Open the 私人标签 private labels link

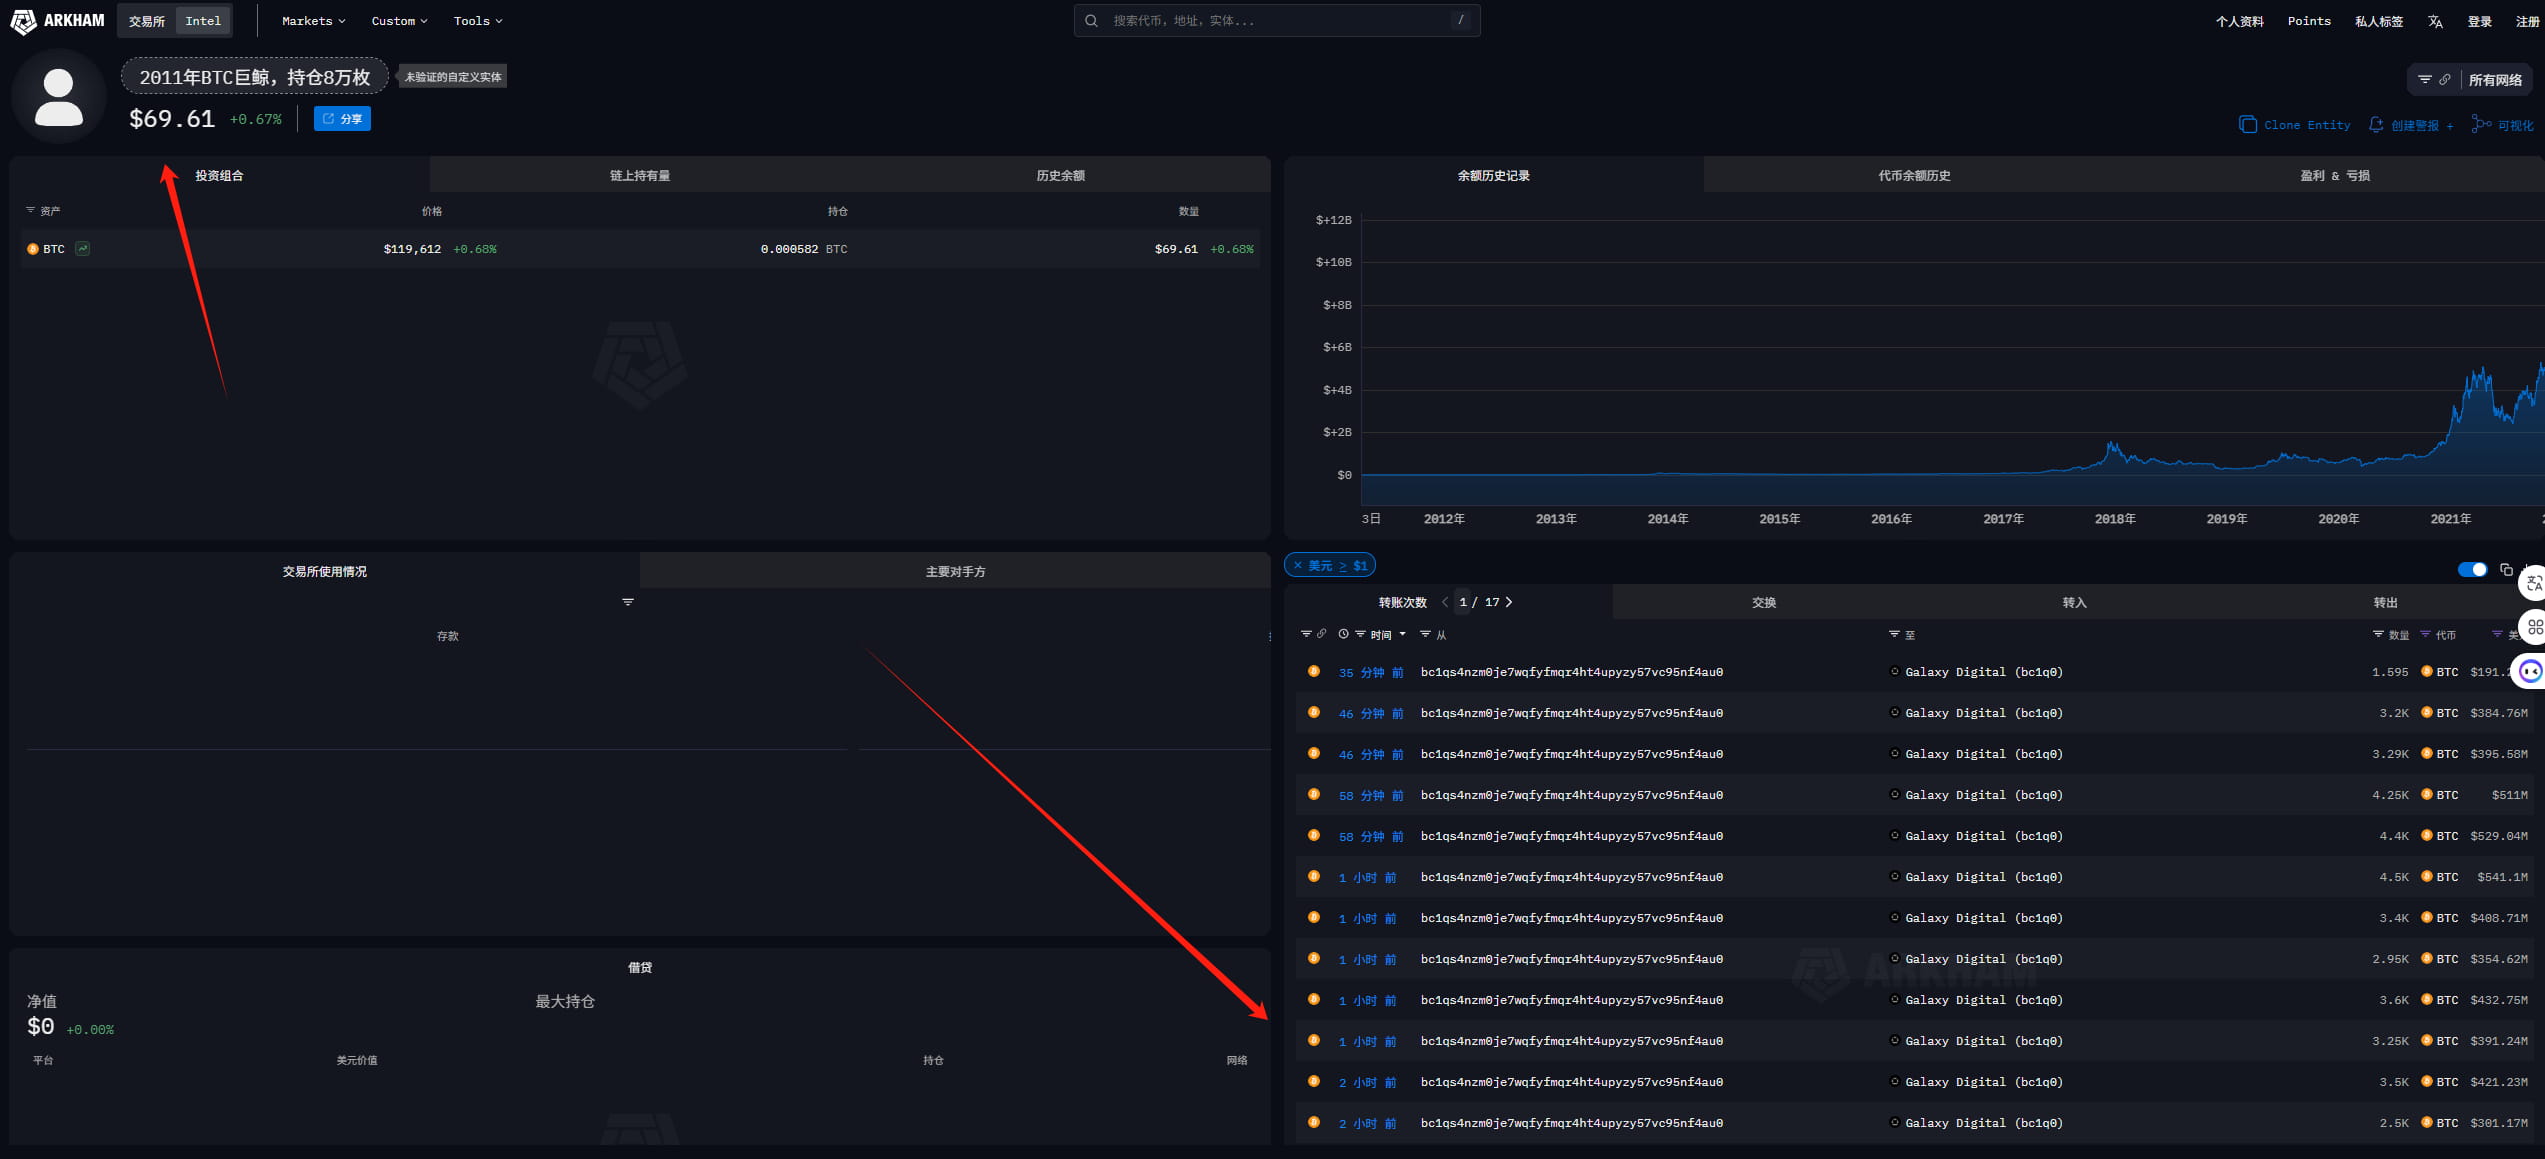tap(2378, 21)
